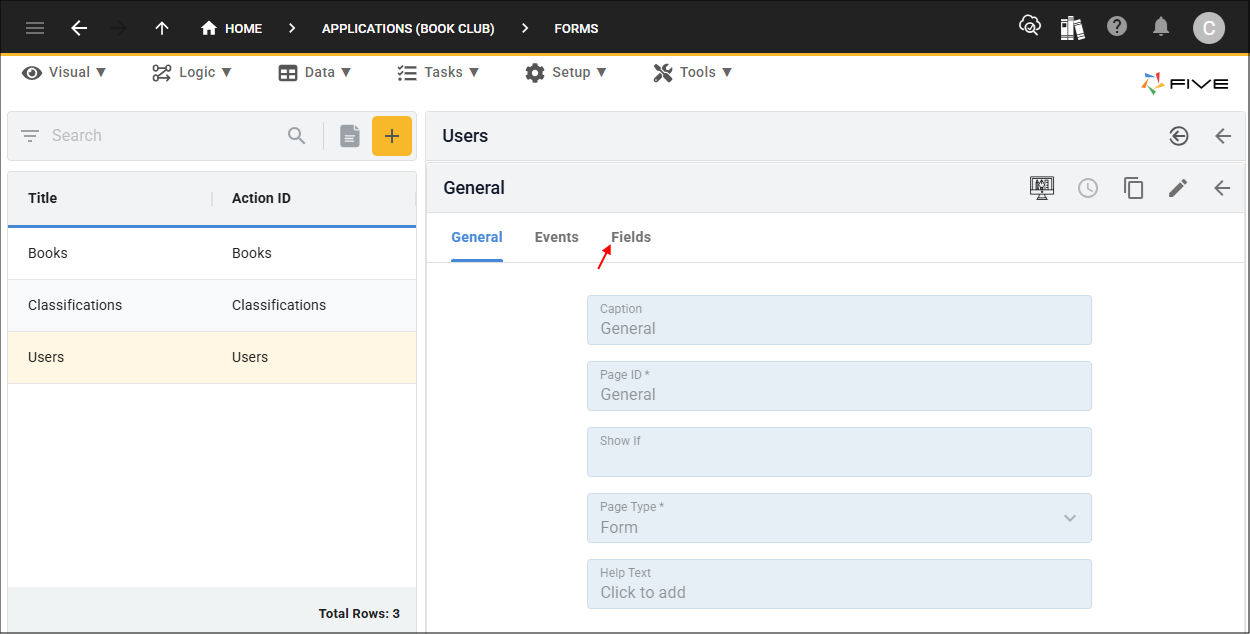The image size is (1250, 634).
Task: Click the search magnifier icon
Action: (x=297, y=136)
